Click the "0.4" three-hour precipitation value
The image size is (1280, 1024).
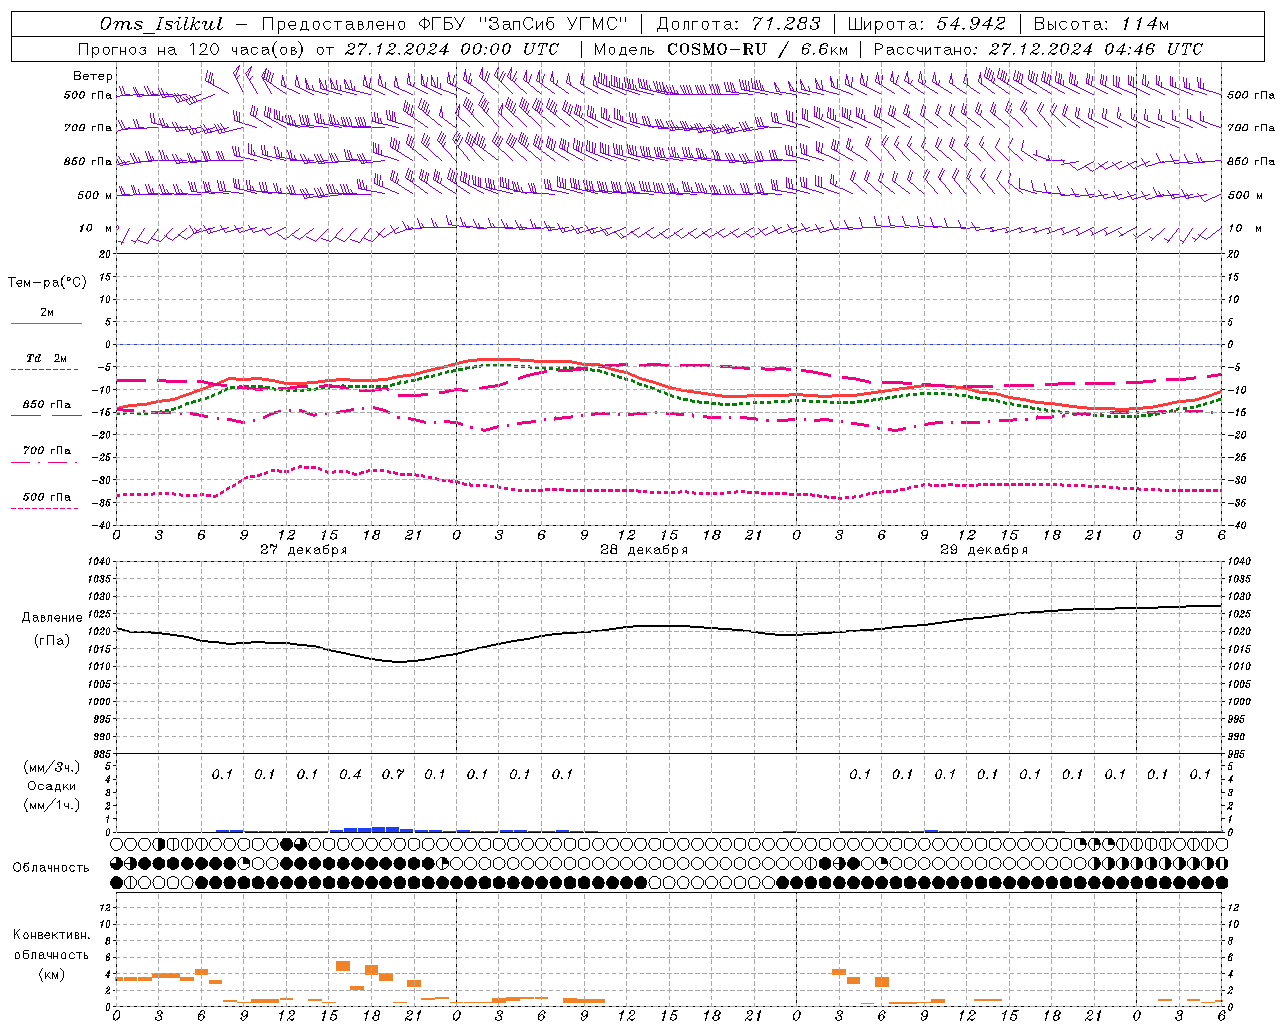(x=350, y=774)
